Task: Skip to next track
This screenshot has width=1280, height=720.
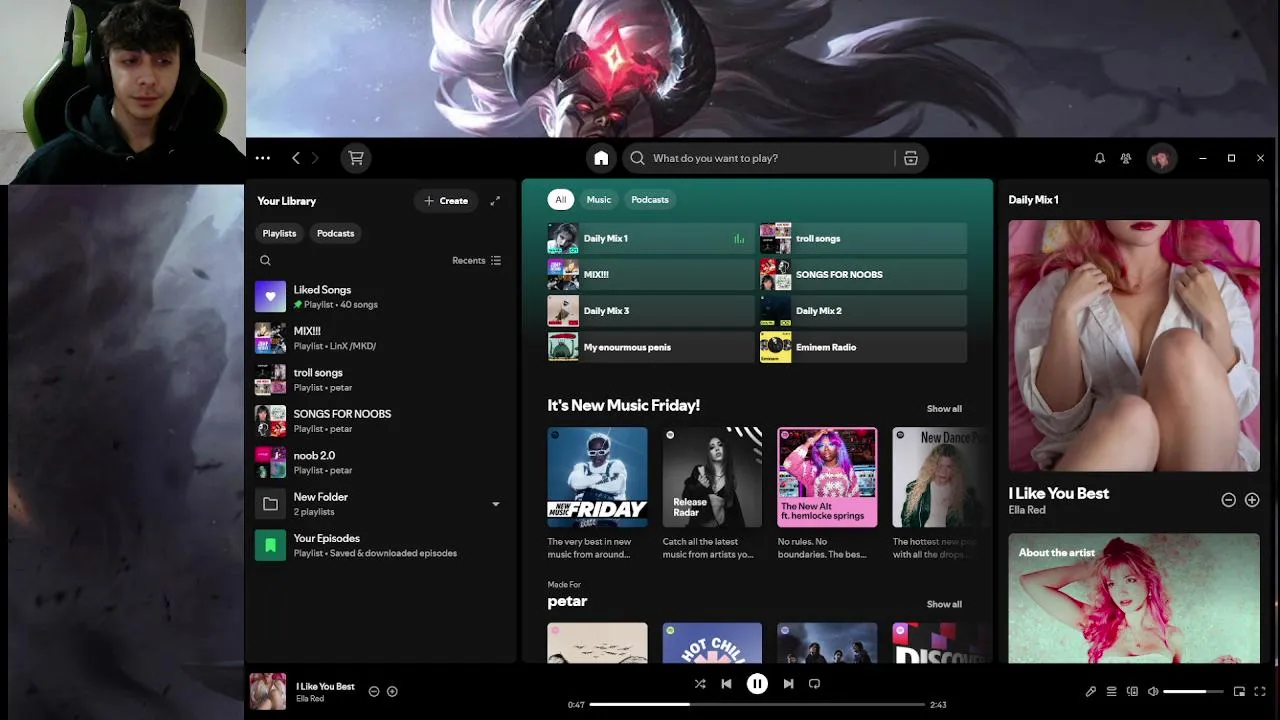Action: 788,684
